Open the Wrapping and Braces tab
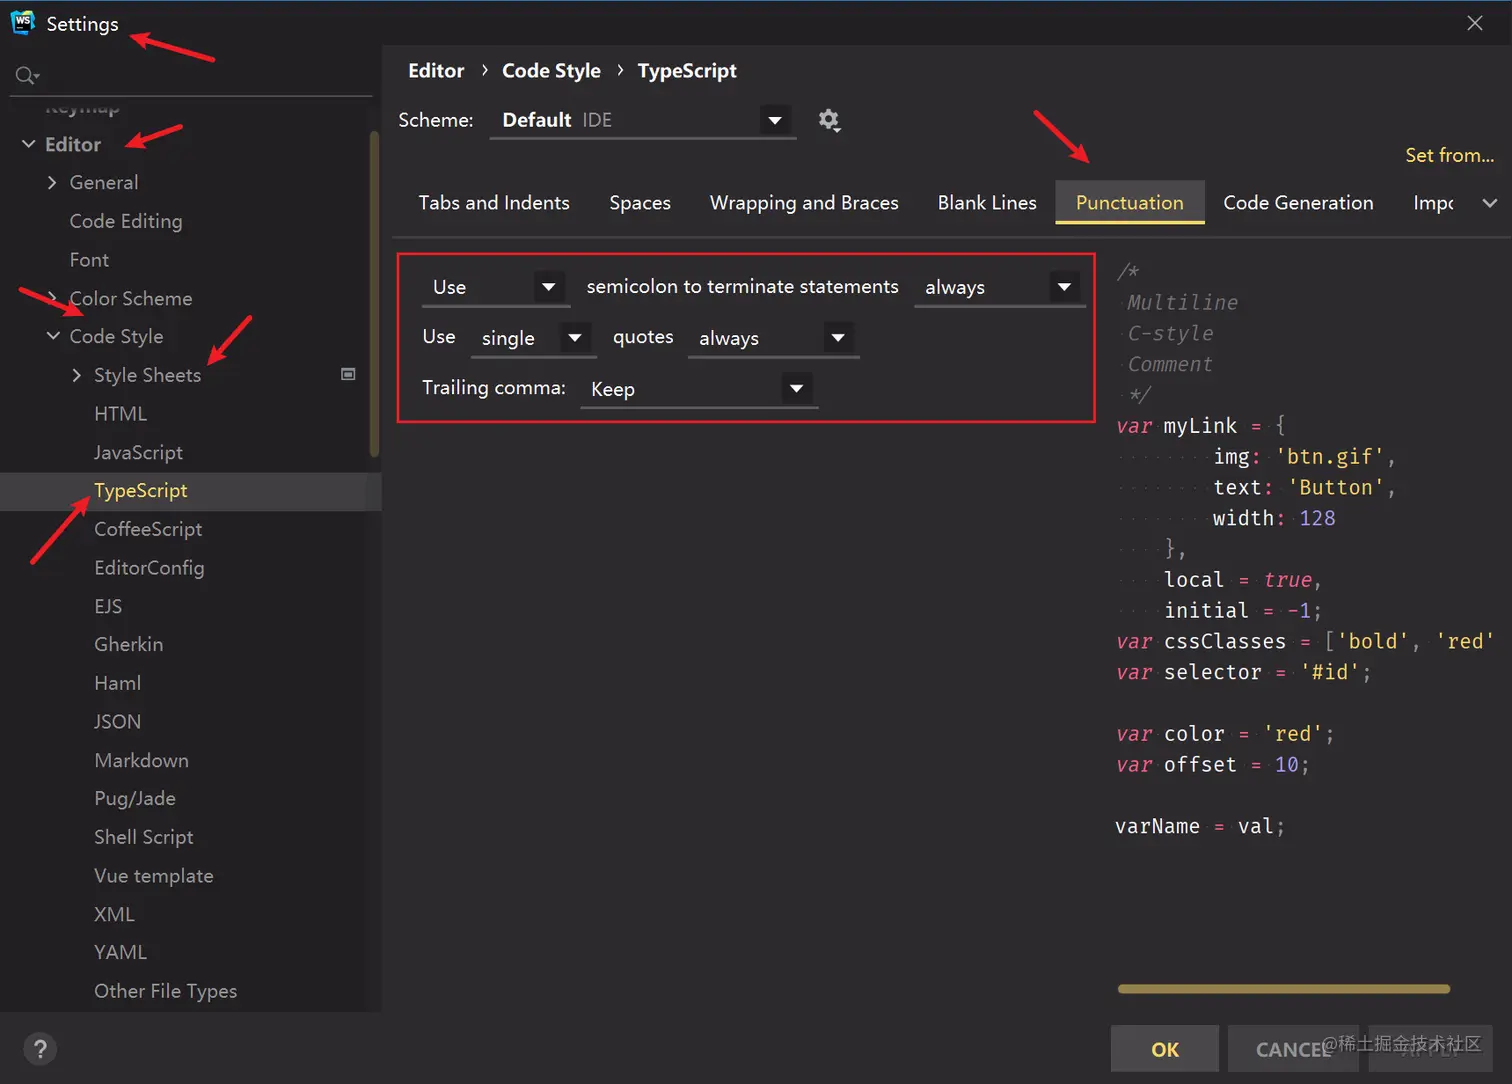The width and height of the screenshot is (1512, 1084). click(804, 203)
